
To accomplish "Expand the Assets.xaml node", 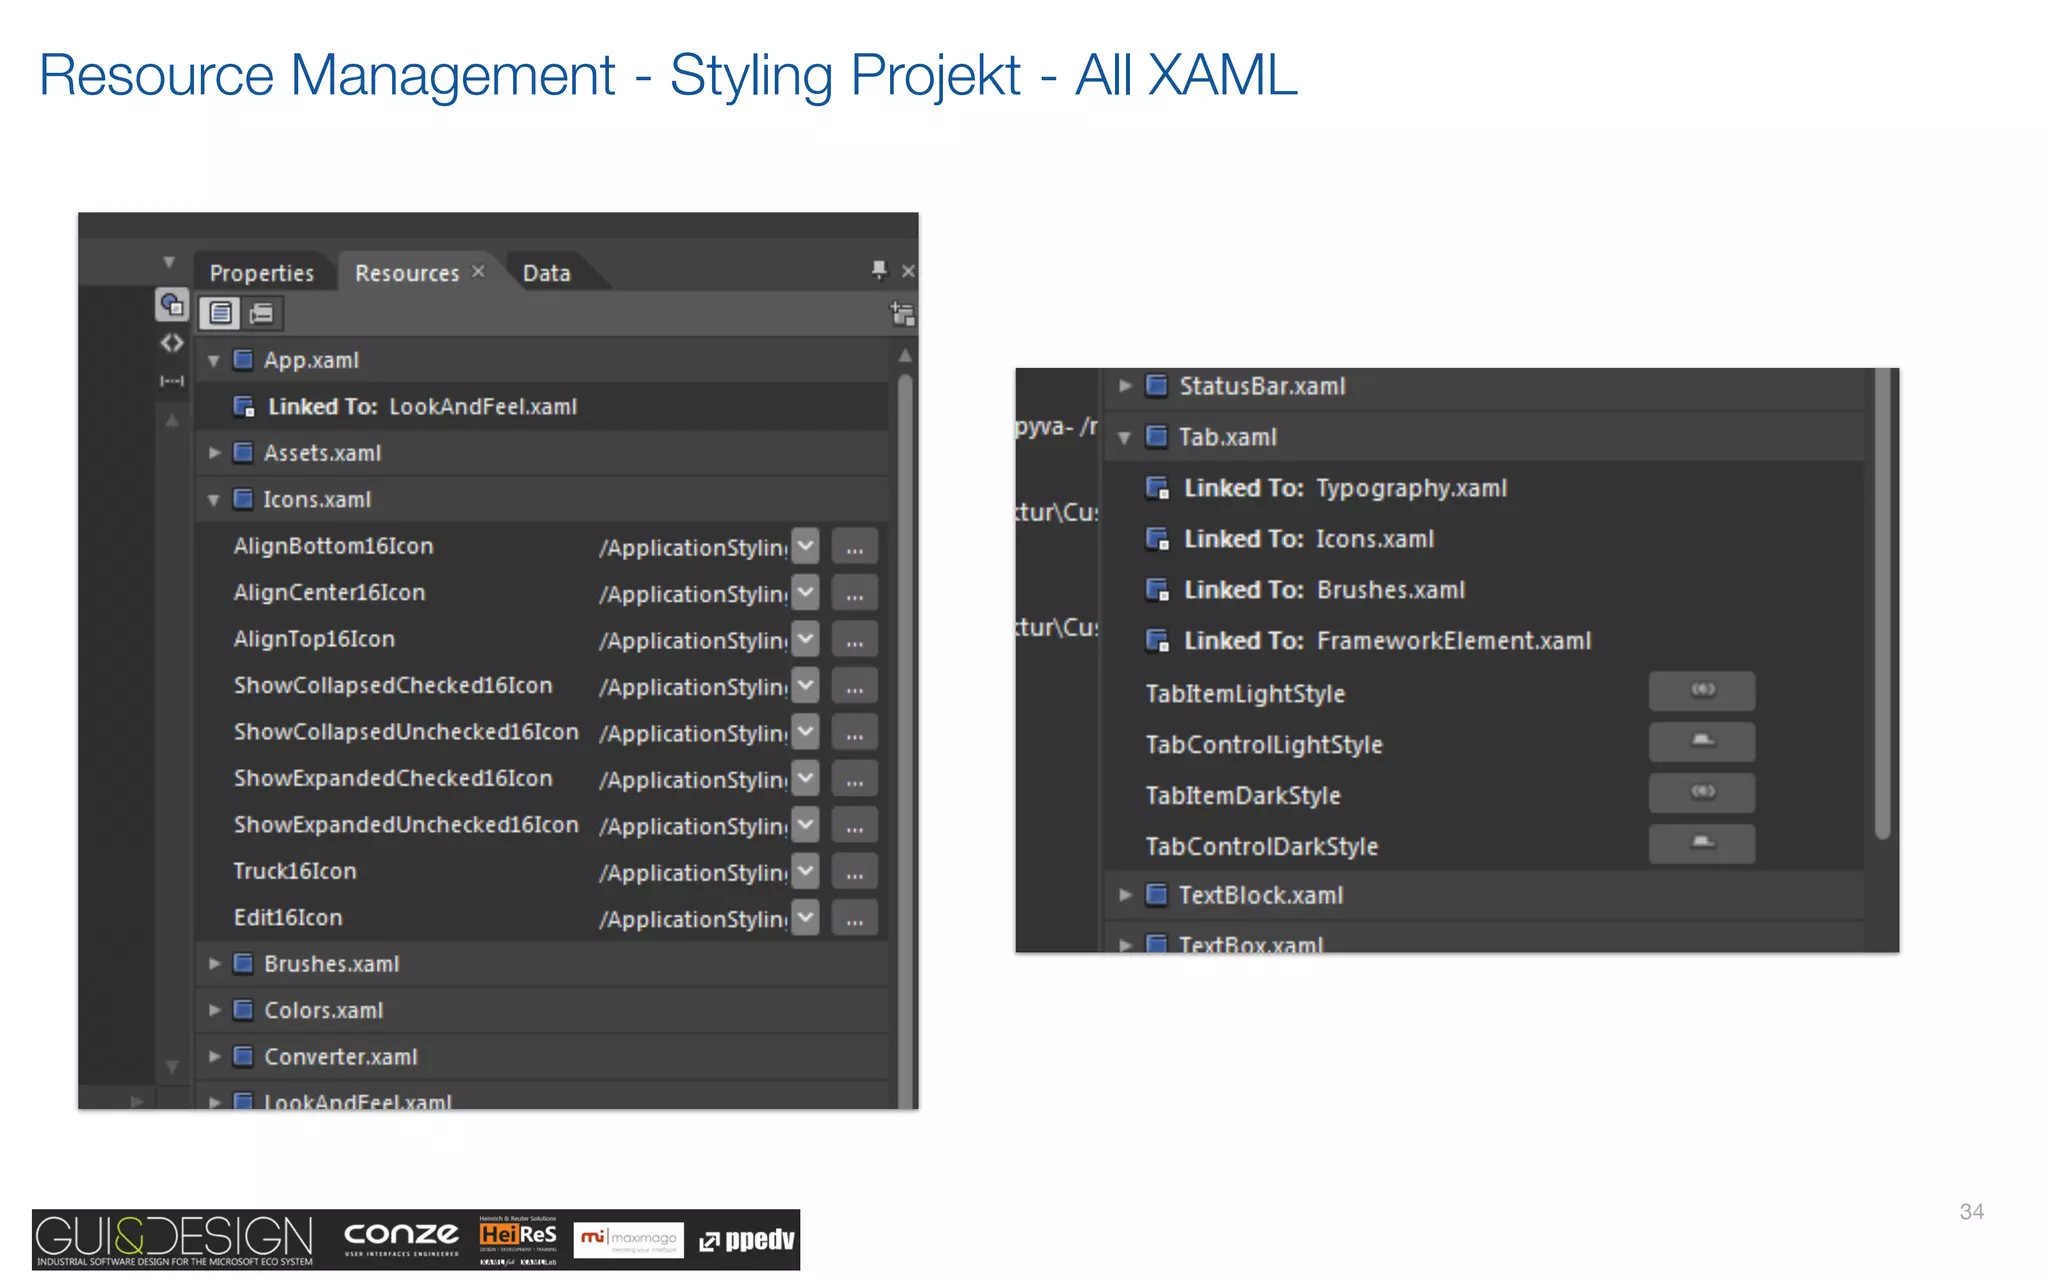I will 213,453.
